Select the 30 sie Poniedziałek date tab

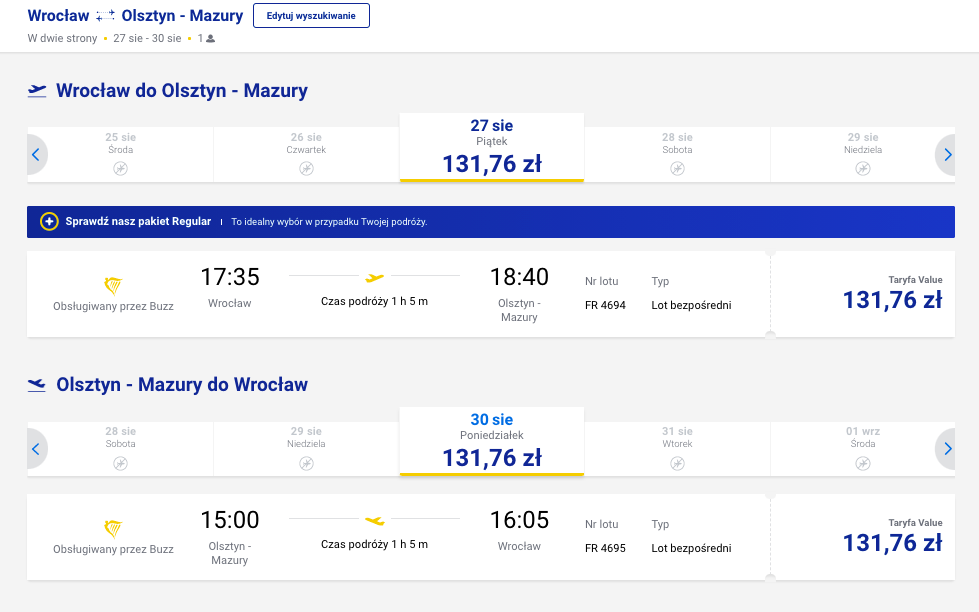pyautogui.click(x=491, y=442)
